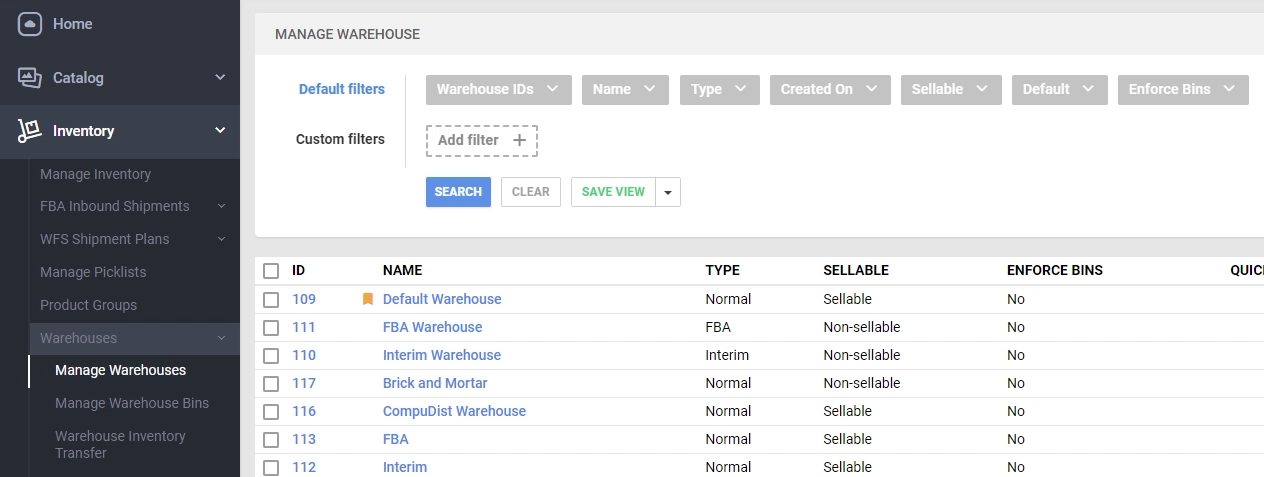Click warehouse ID link 109
Screen dimensions: 1264x477
tap(304, 299)
